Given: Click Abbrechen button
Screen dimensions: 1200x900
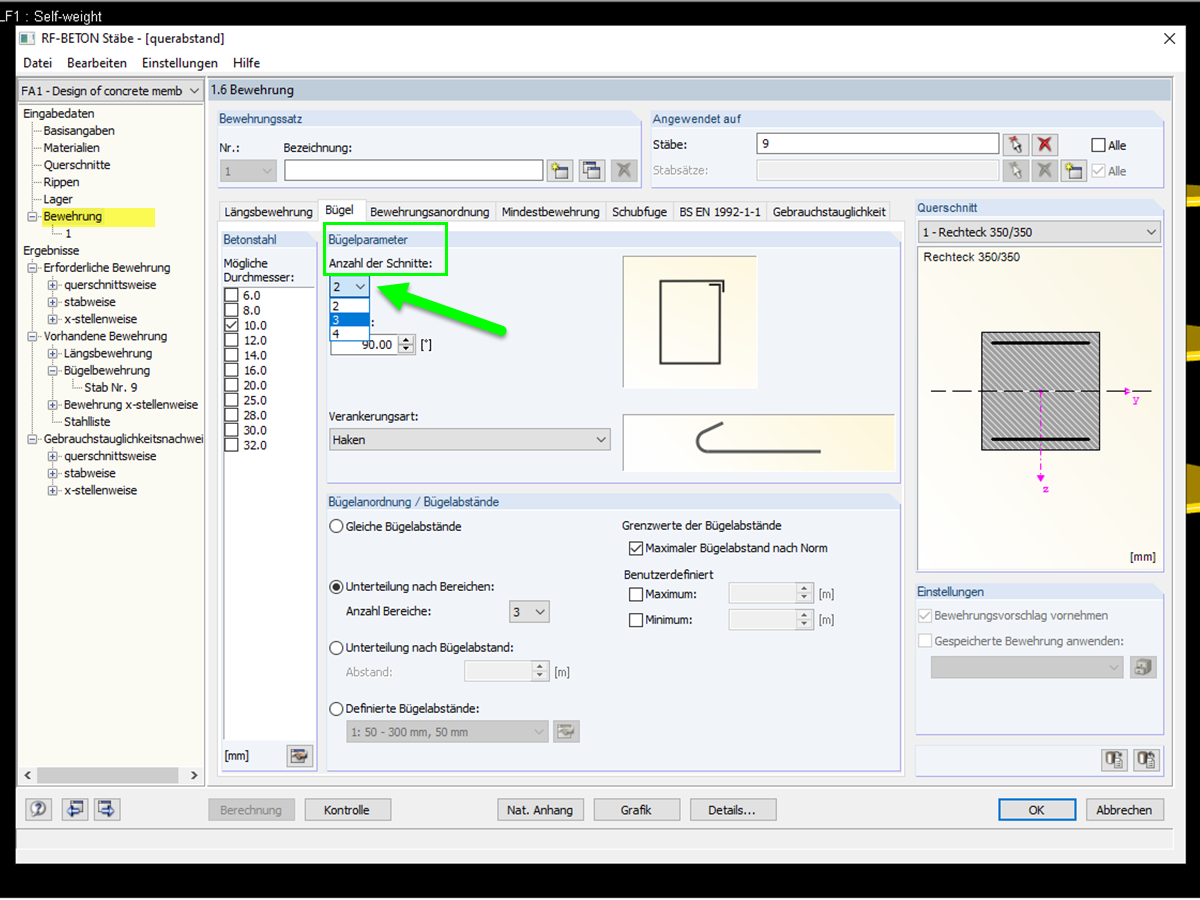Looking at the screenshot, I should (1124, 810).
